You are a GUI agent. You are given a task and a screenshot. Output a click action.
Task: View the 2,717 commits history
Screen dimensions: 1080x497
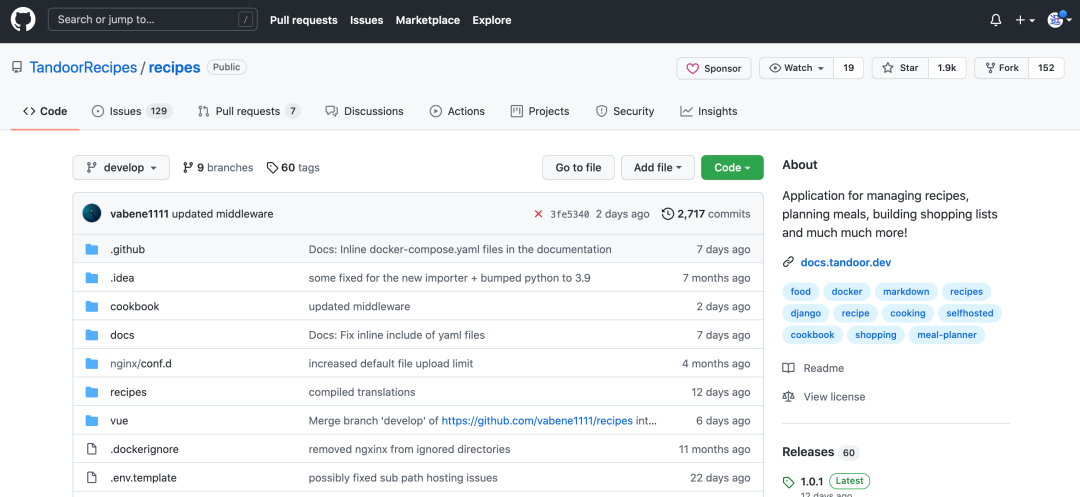point(706,214)
